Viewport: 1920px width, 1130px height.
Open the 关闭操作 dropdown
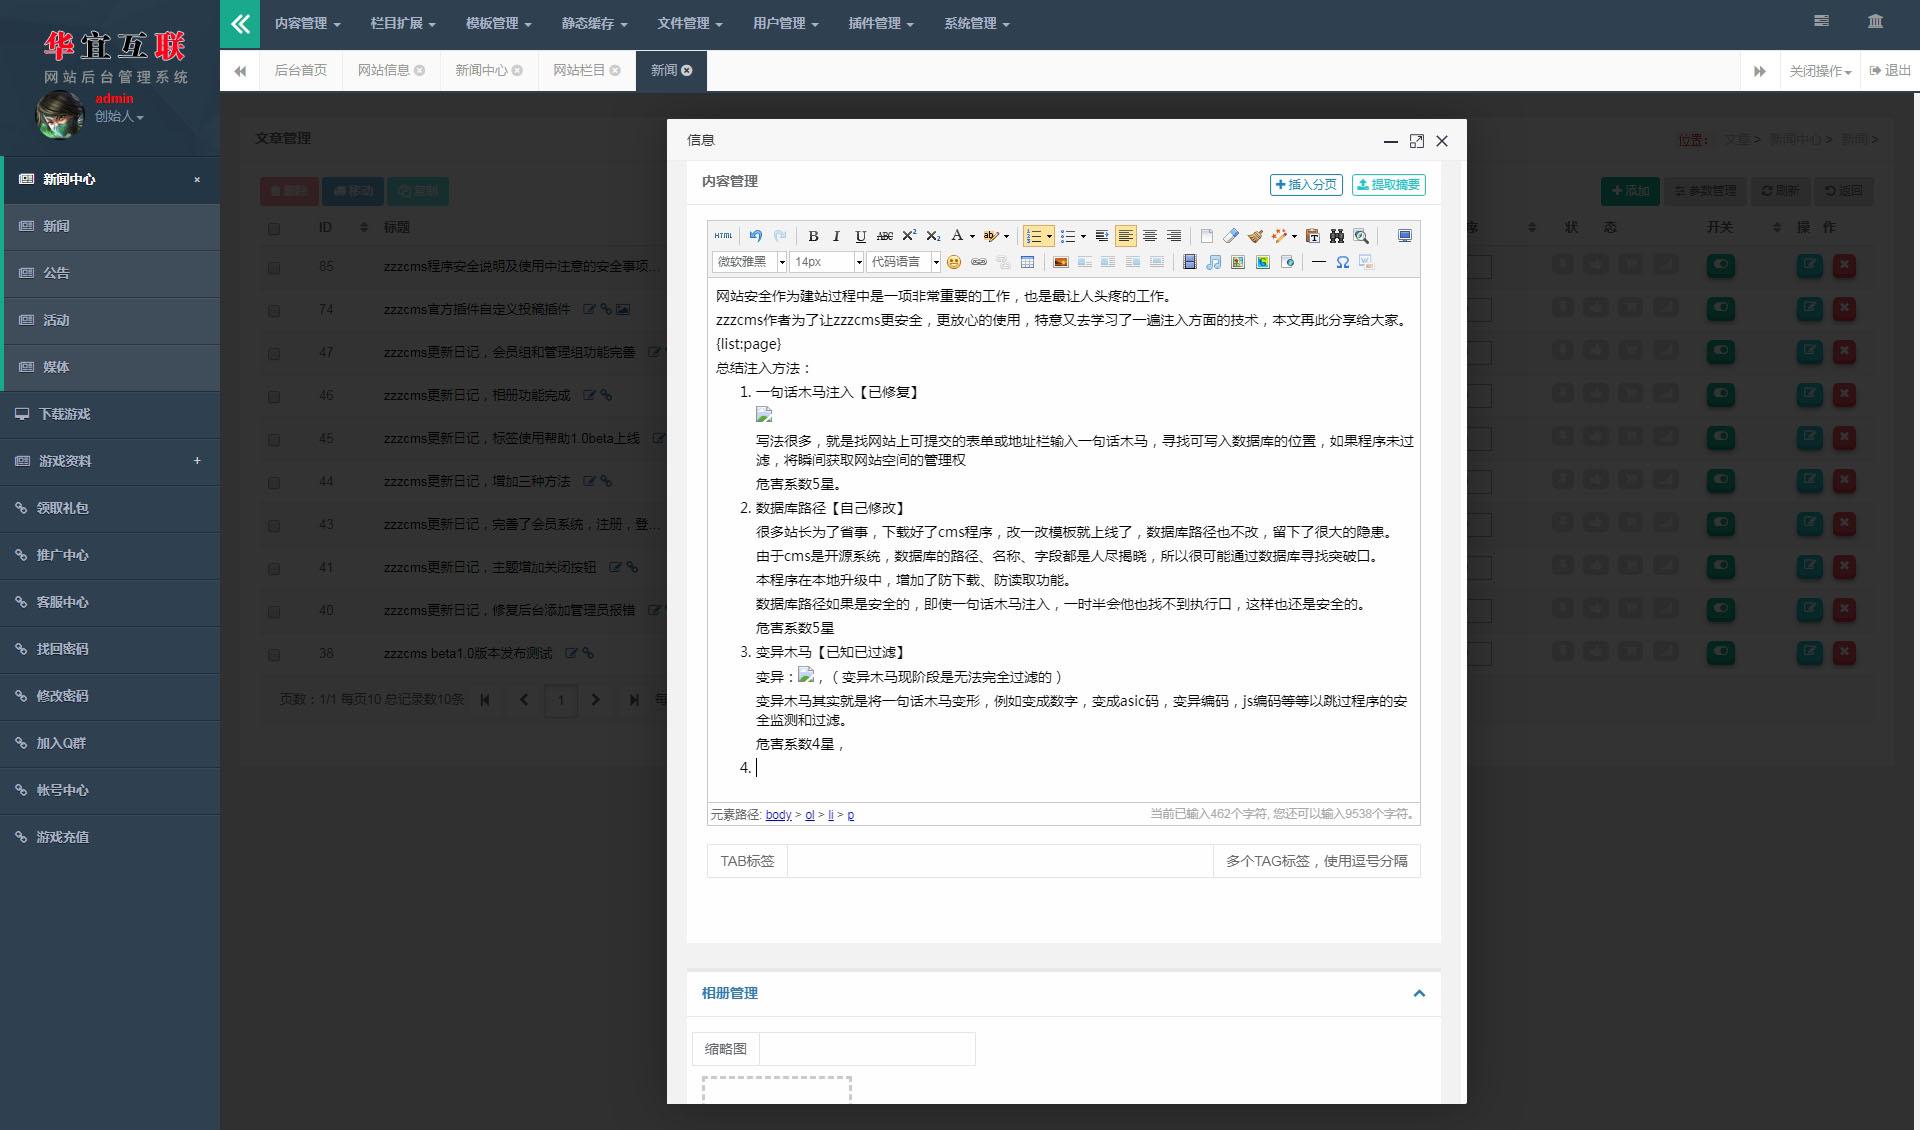[x=1820, y=71]
